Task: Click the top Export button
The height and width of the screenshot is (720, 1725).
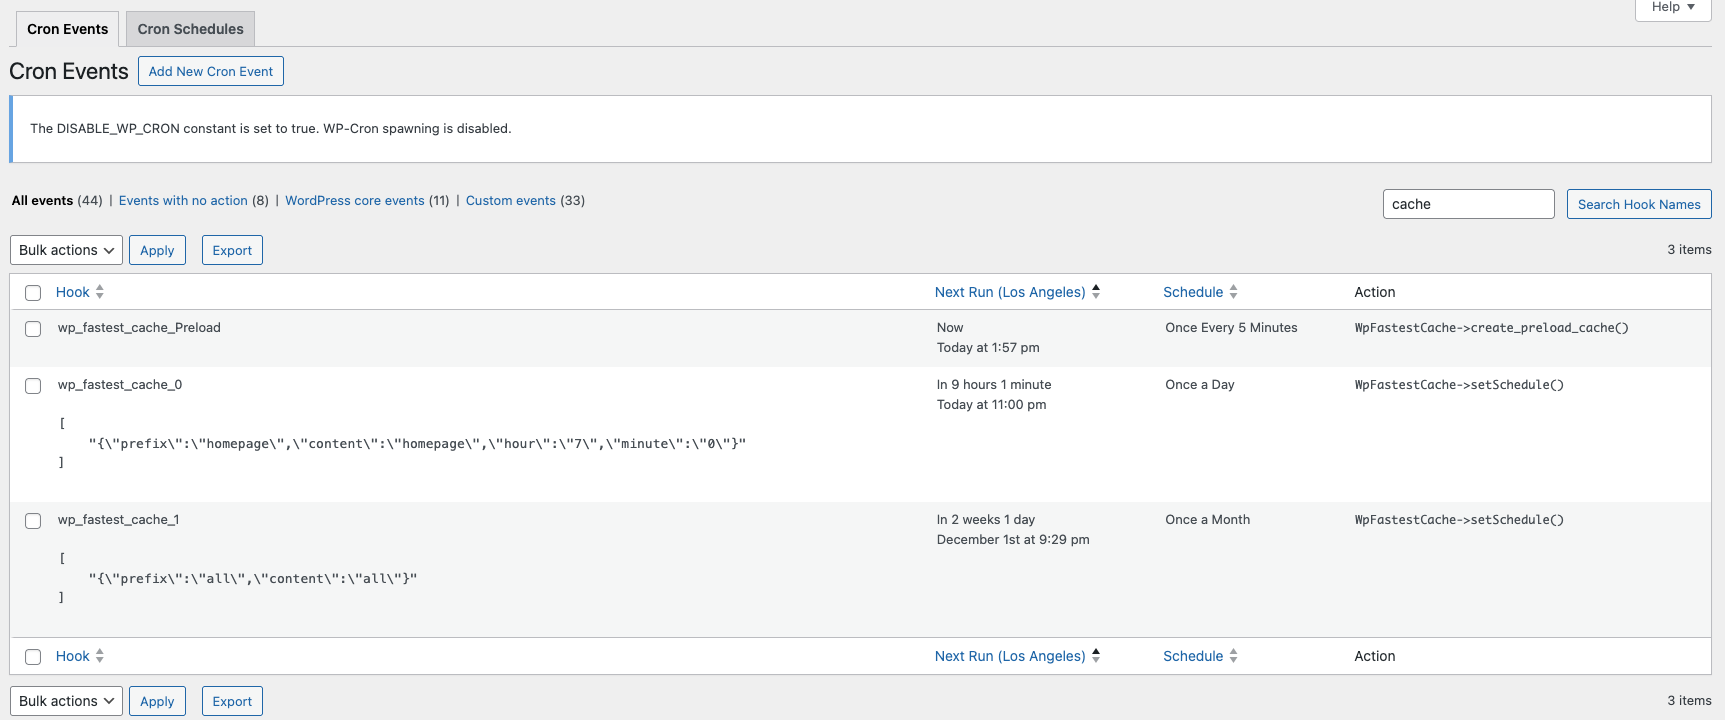Action: [x=232, y=250]
